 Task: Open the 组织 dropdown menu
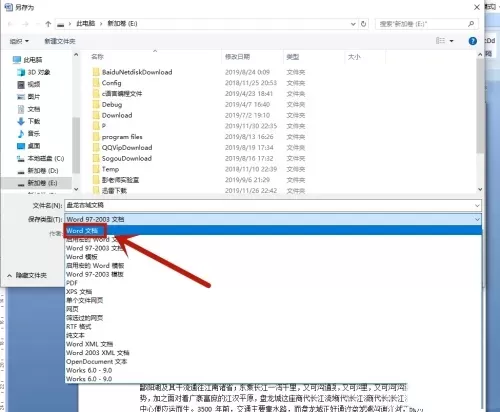(19, 41)
